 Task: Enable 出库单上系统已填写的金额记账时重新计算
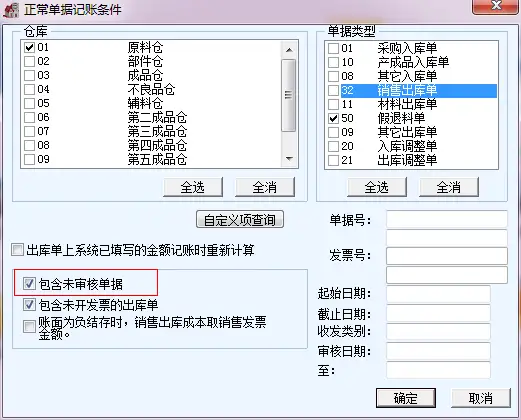17,250
